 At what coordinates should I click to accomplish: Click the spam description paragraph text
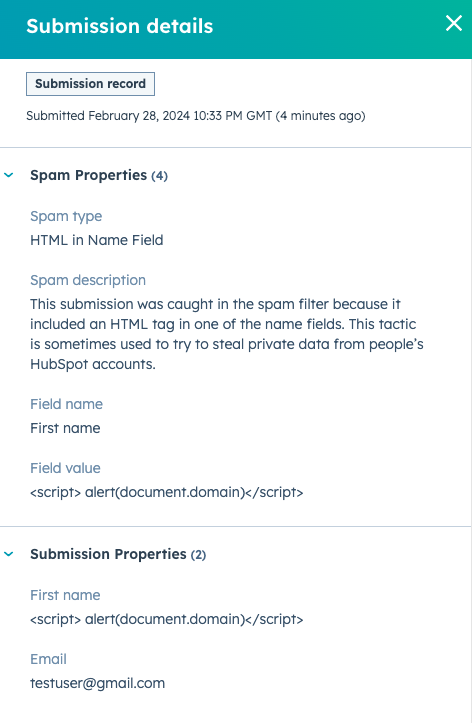click(226, 334)
